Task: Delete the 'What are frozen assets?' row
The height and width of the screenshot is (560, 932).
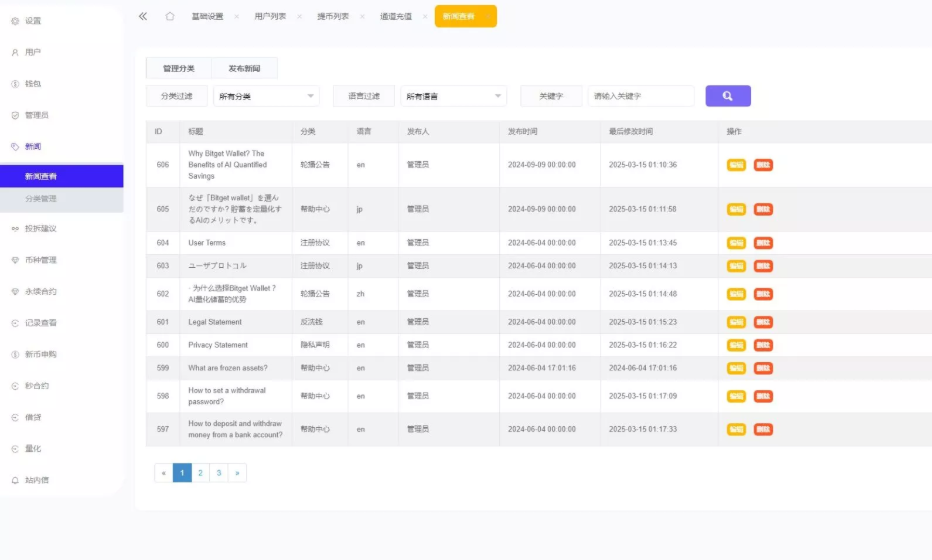Action: click(x=763, y=368)
